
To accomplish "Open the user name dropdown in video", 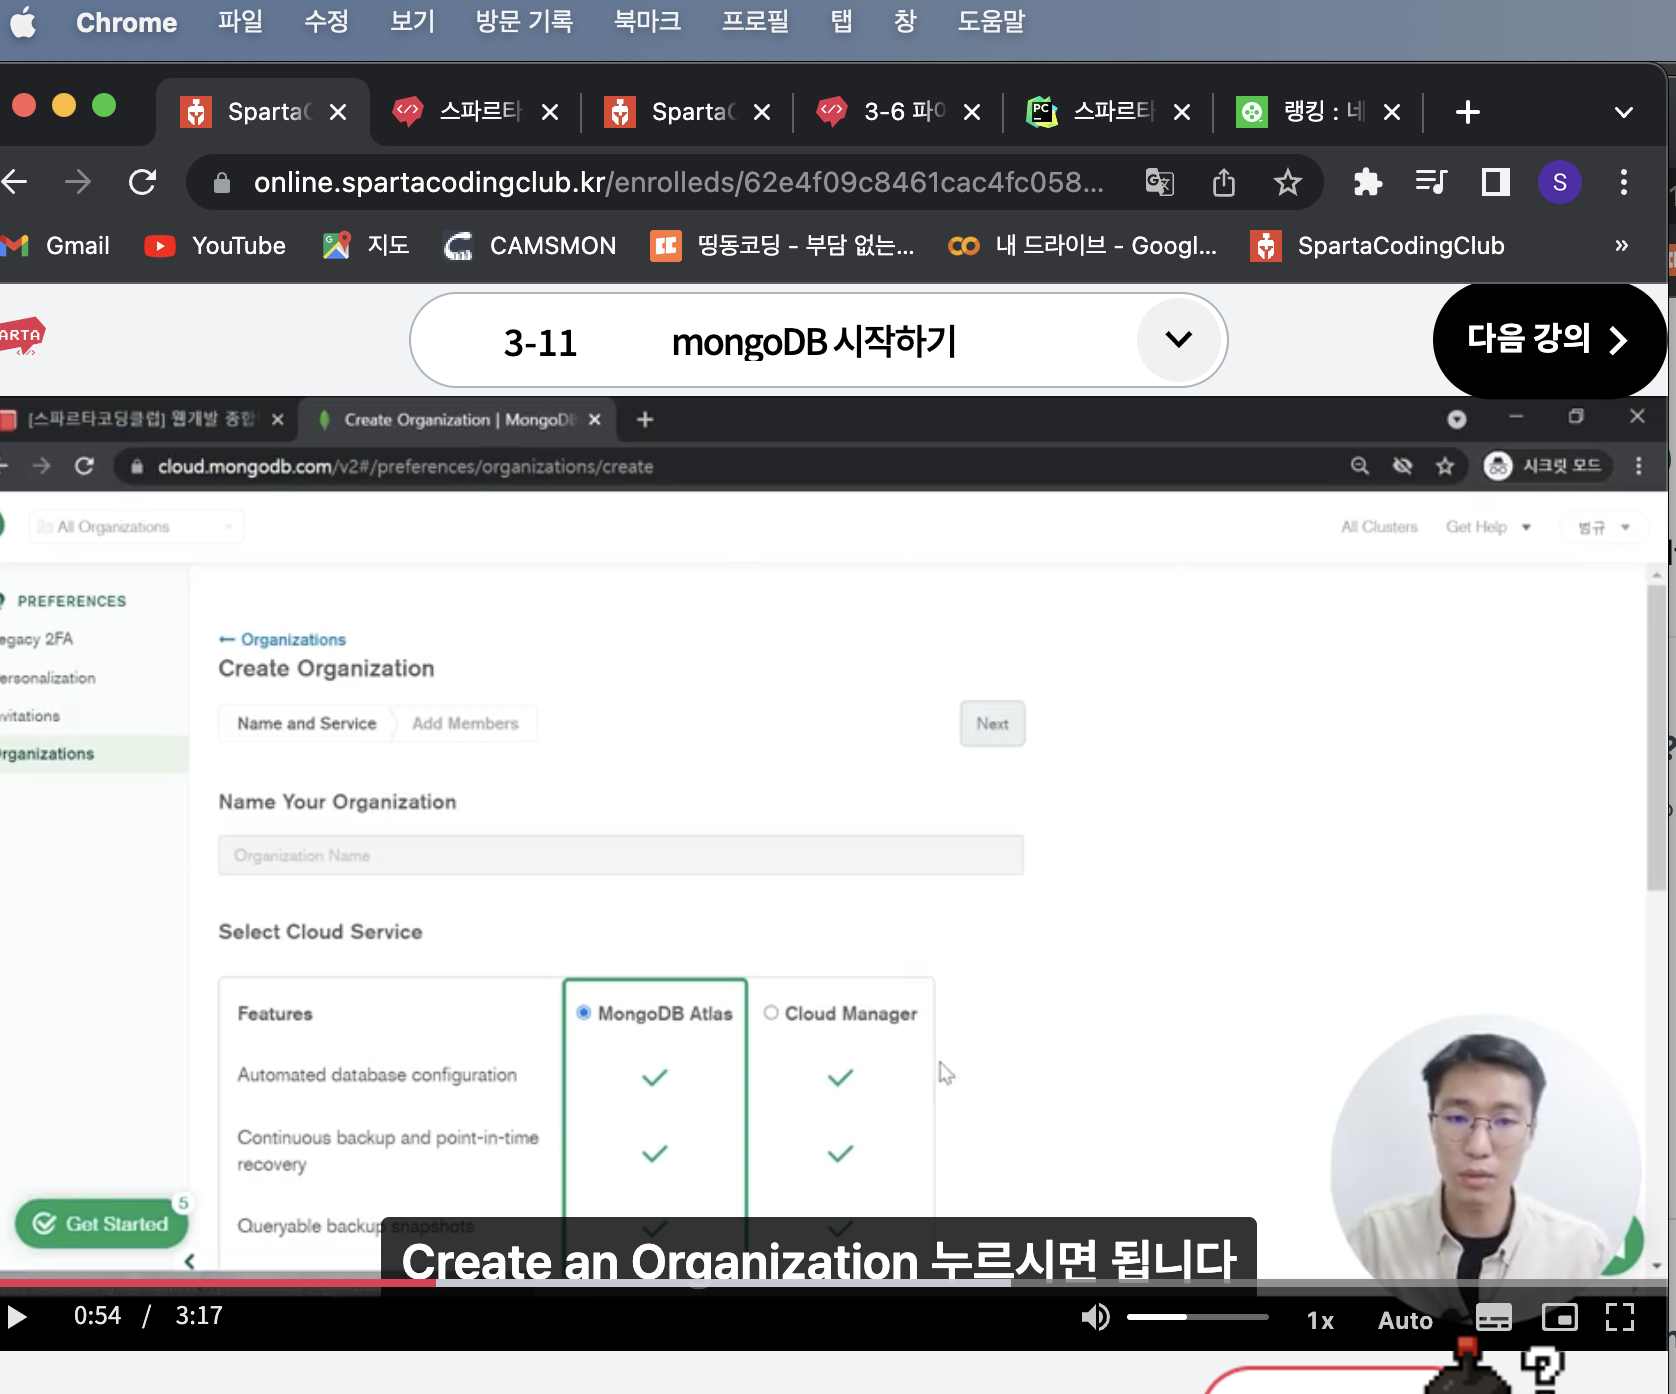I will [1603, 527].
